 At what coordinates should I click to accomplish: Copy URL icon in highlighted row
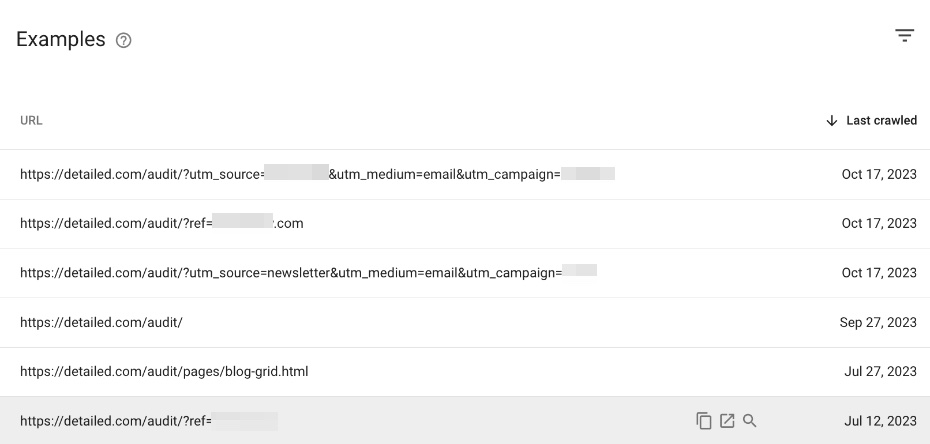coord(703,421)
